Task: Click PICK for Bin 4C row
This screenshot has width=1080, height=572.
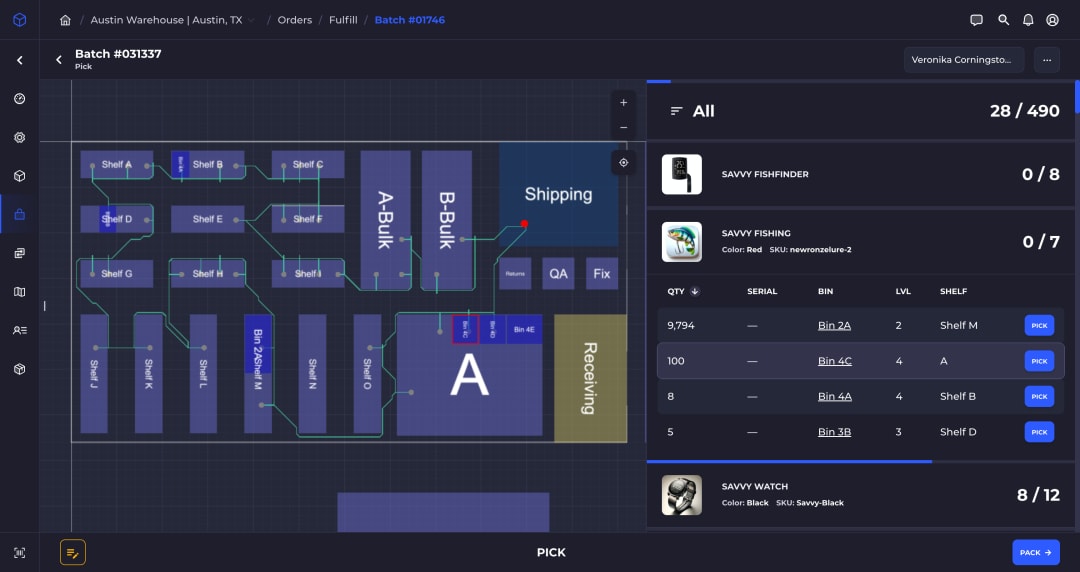Action: [x=1039, y=361]
